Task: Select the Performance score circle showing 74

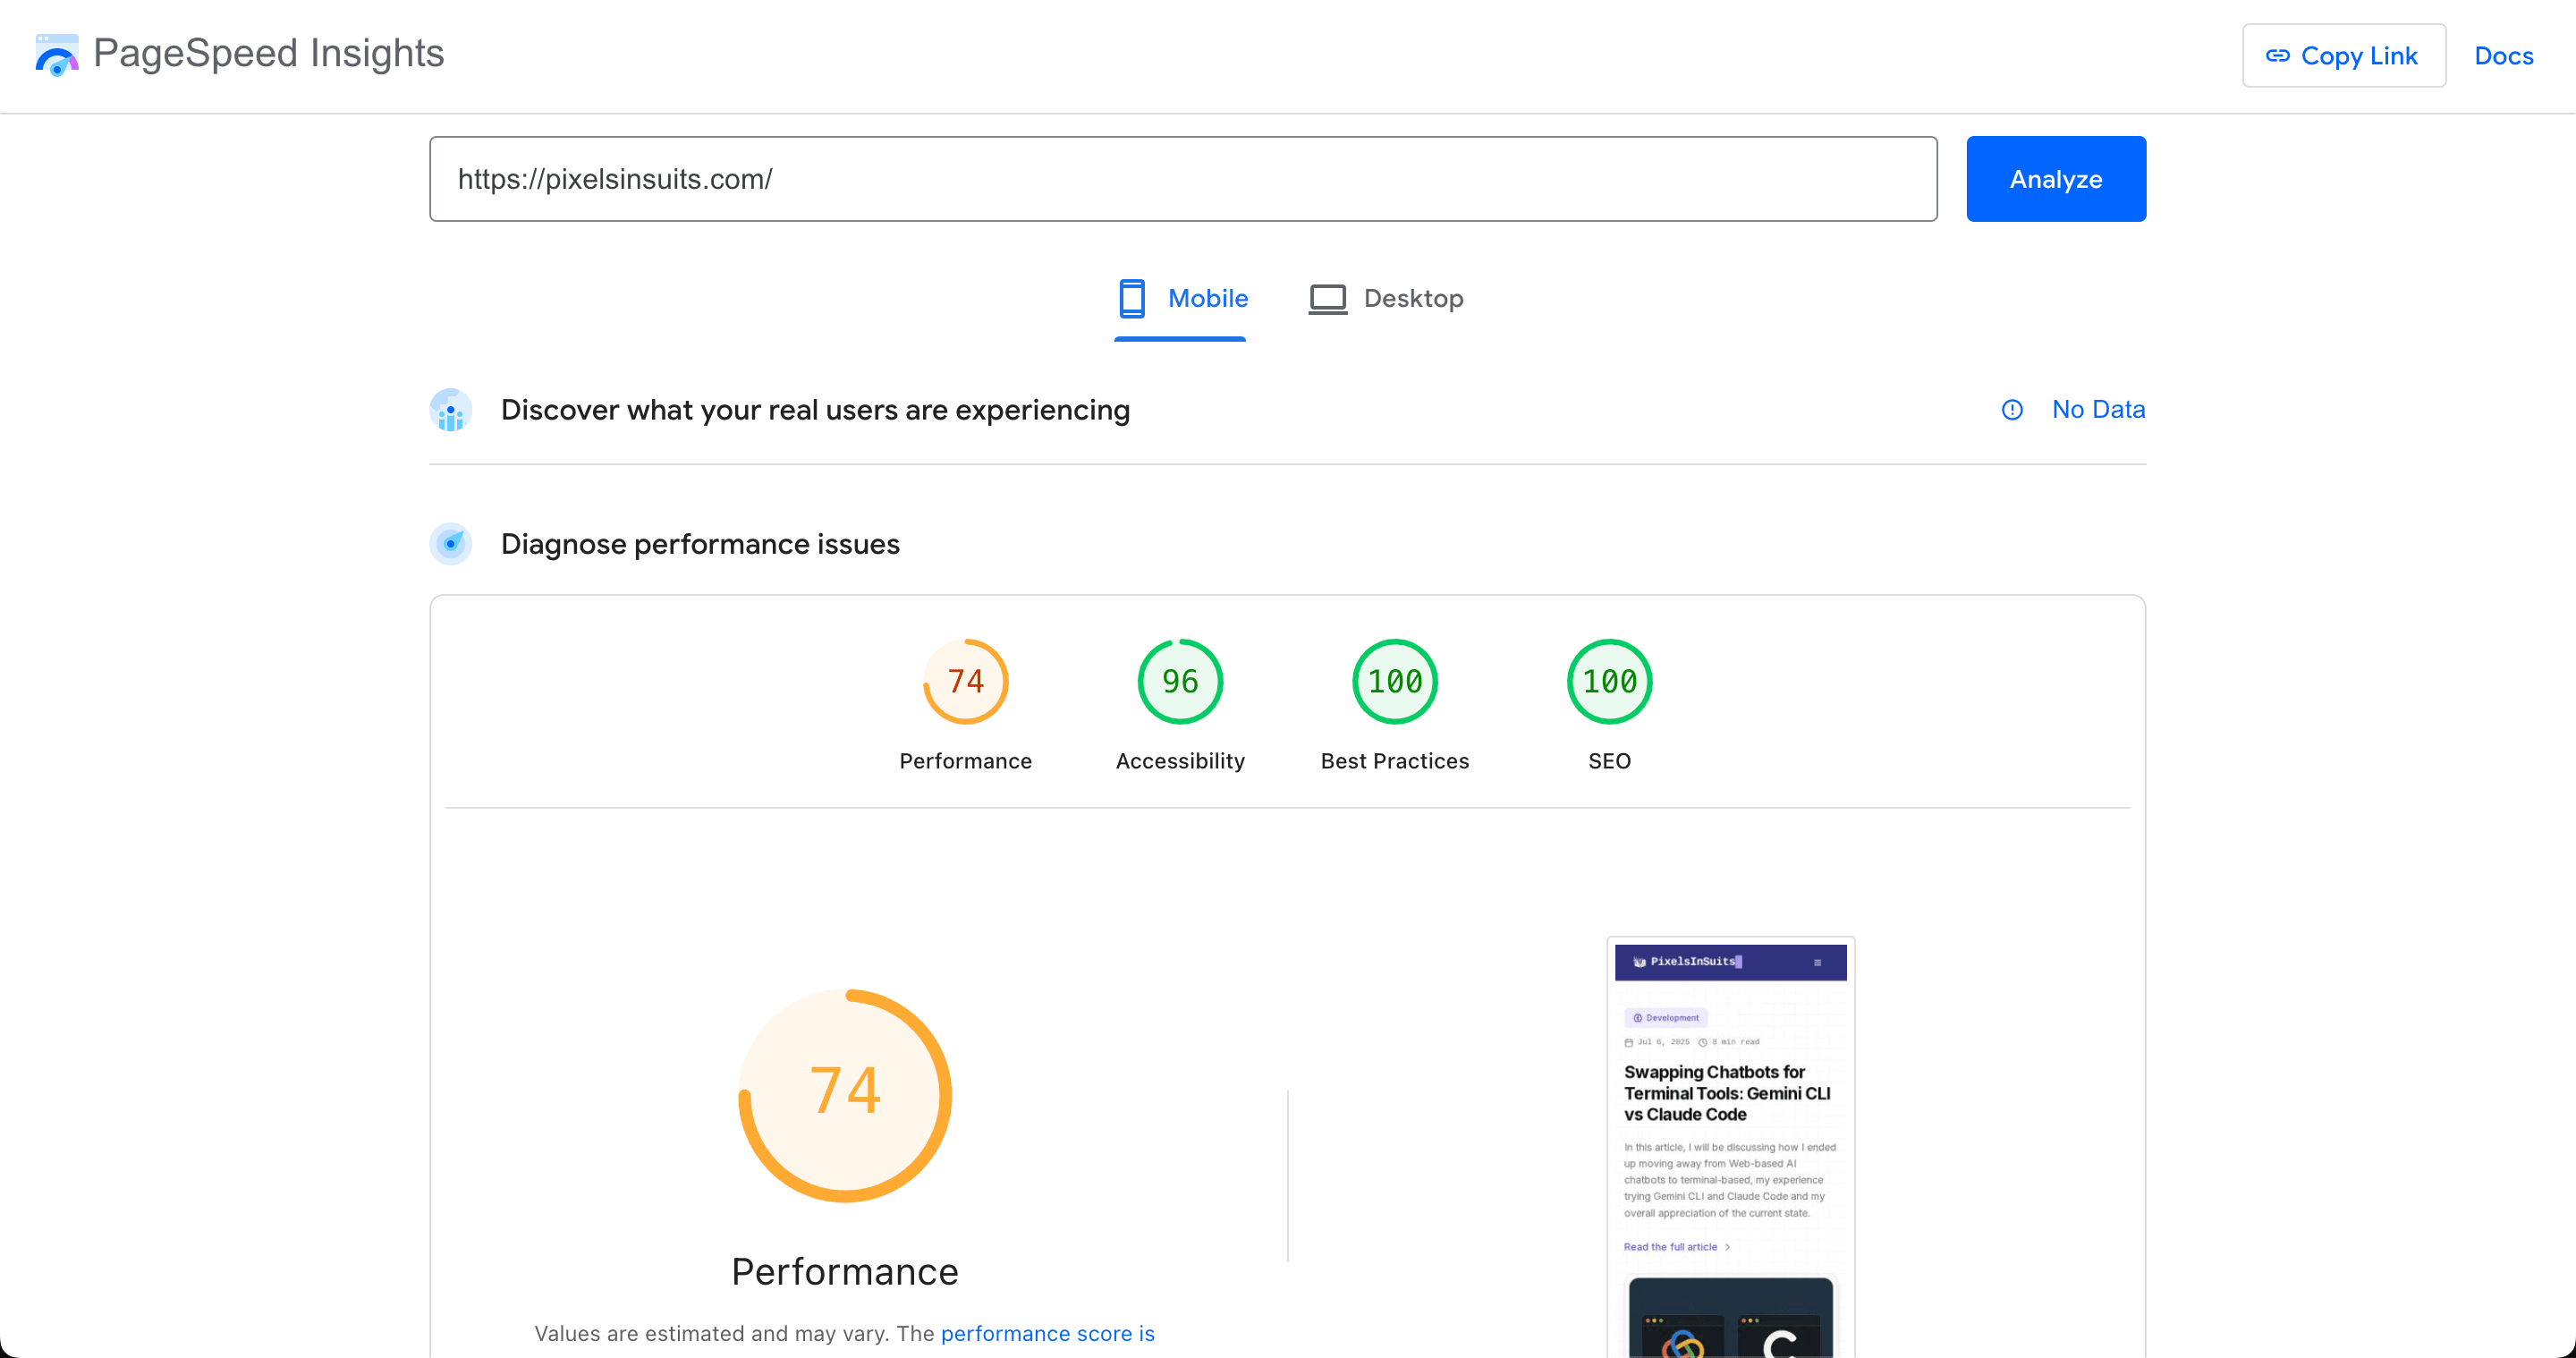Action: click(965, 681)
